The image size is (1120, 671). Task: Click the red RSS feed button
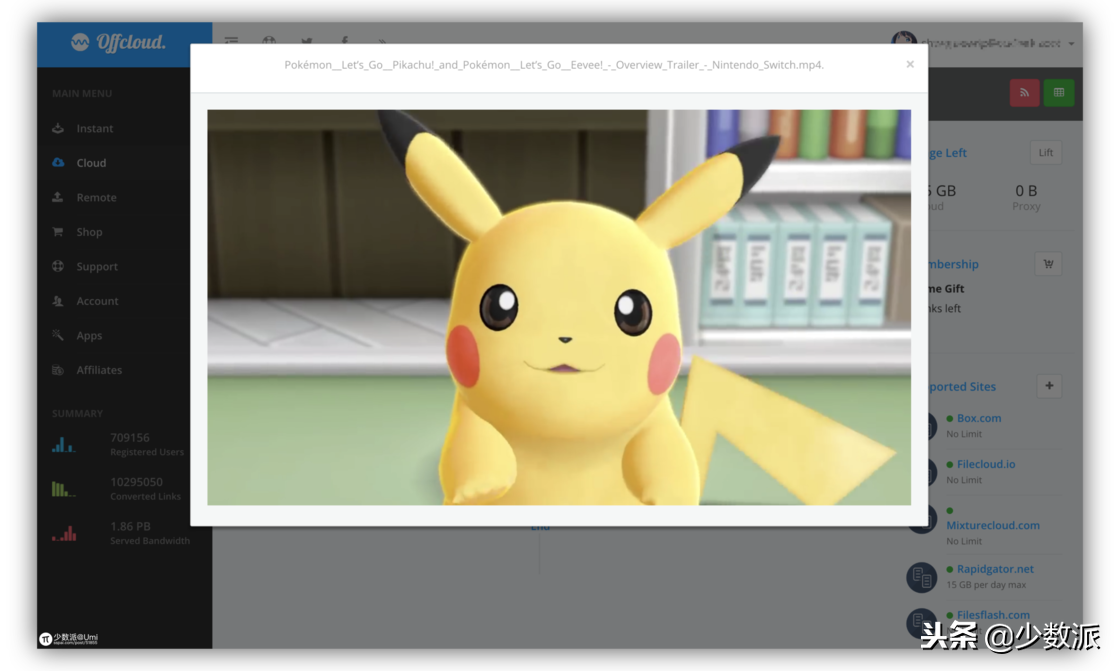1024,93
